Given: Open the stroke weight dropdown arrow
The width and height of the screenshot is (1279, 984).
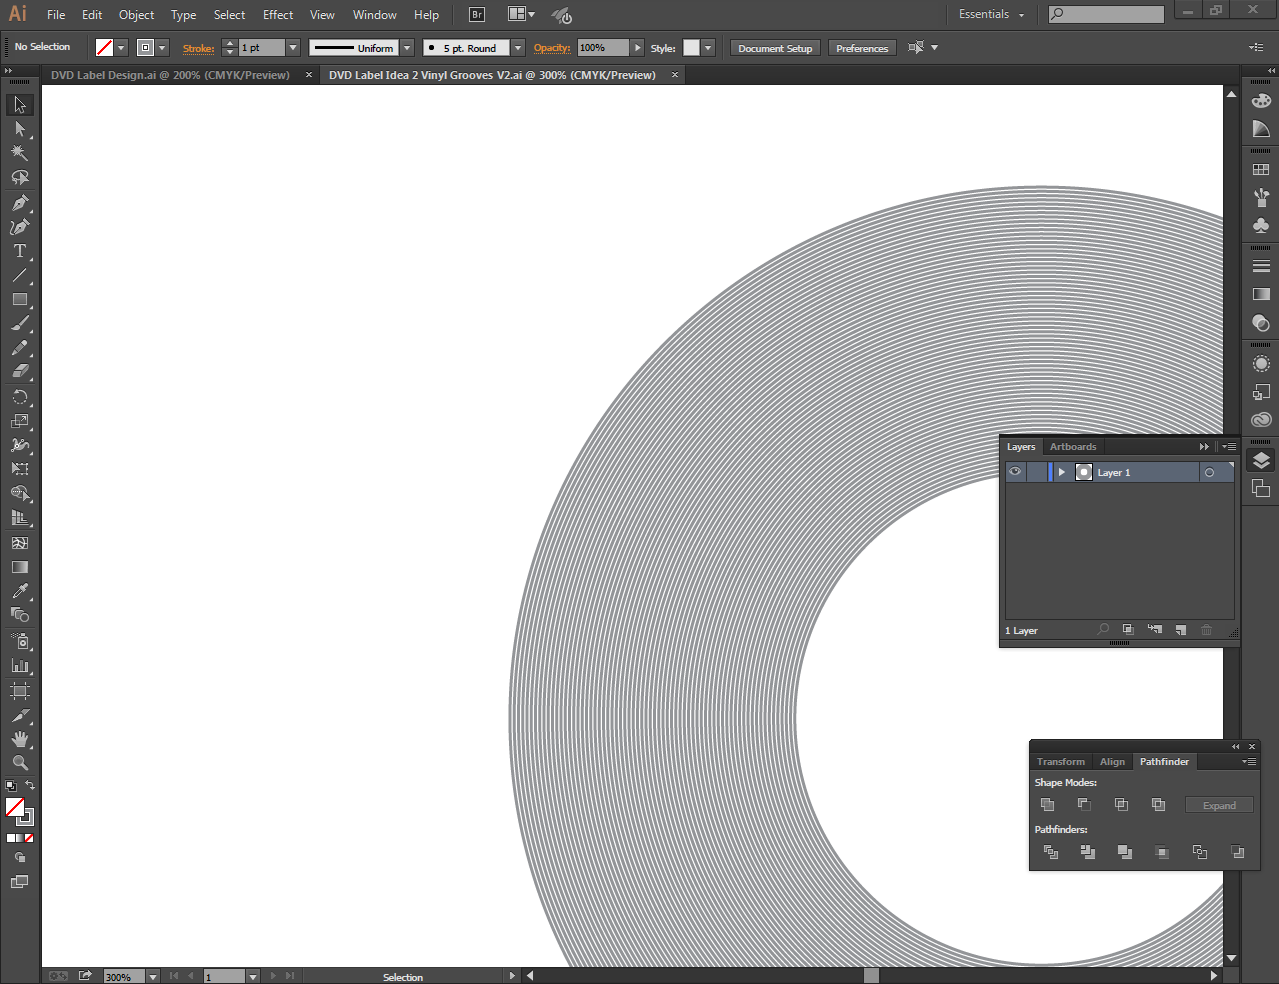Looking at the screenshot, I should pyautogui.click(x=293, y=48).
